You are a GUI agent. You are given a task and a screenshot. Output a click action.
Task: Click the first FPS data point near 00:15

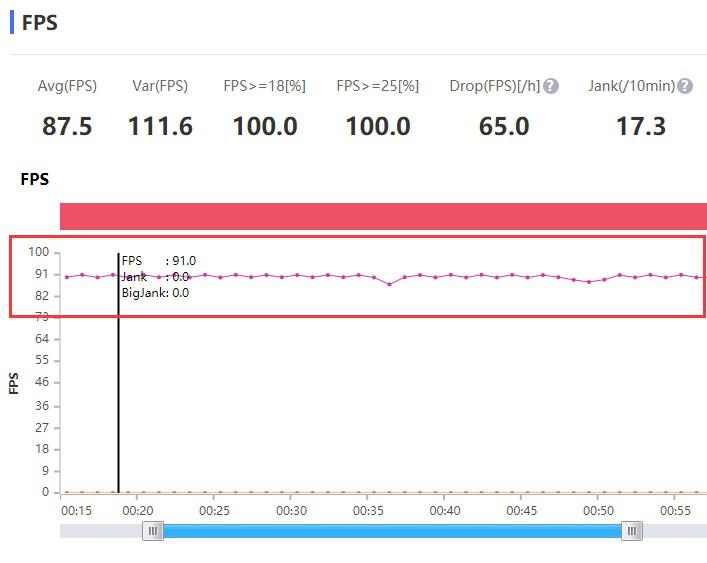[x=67, y=277]
